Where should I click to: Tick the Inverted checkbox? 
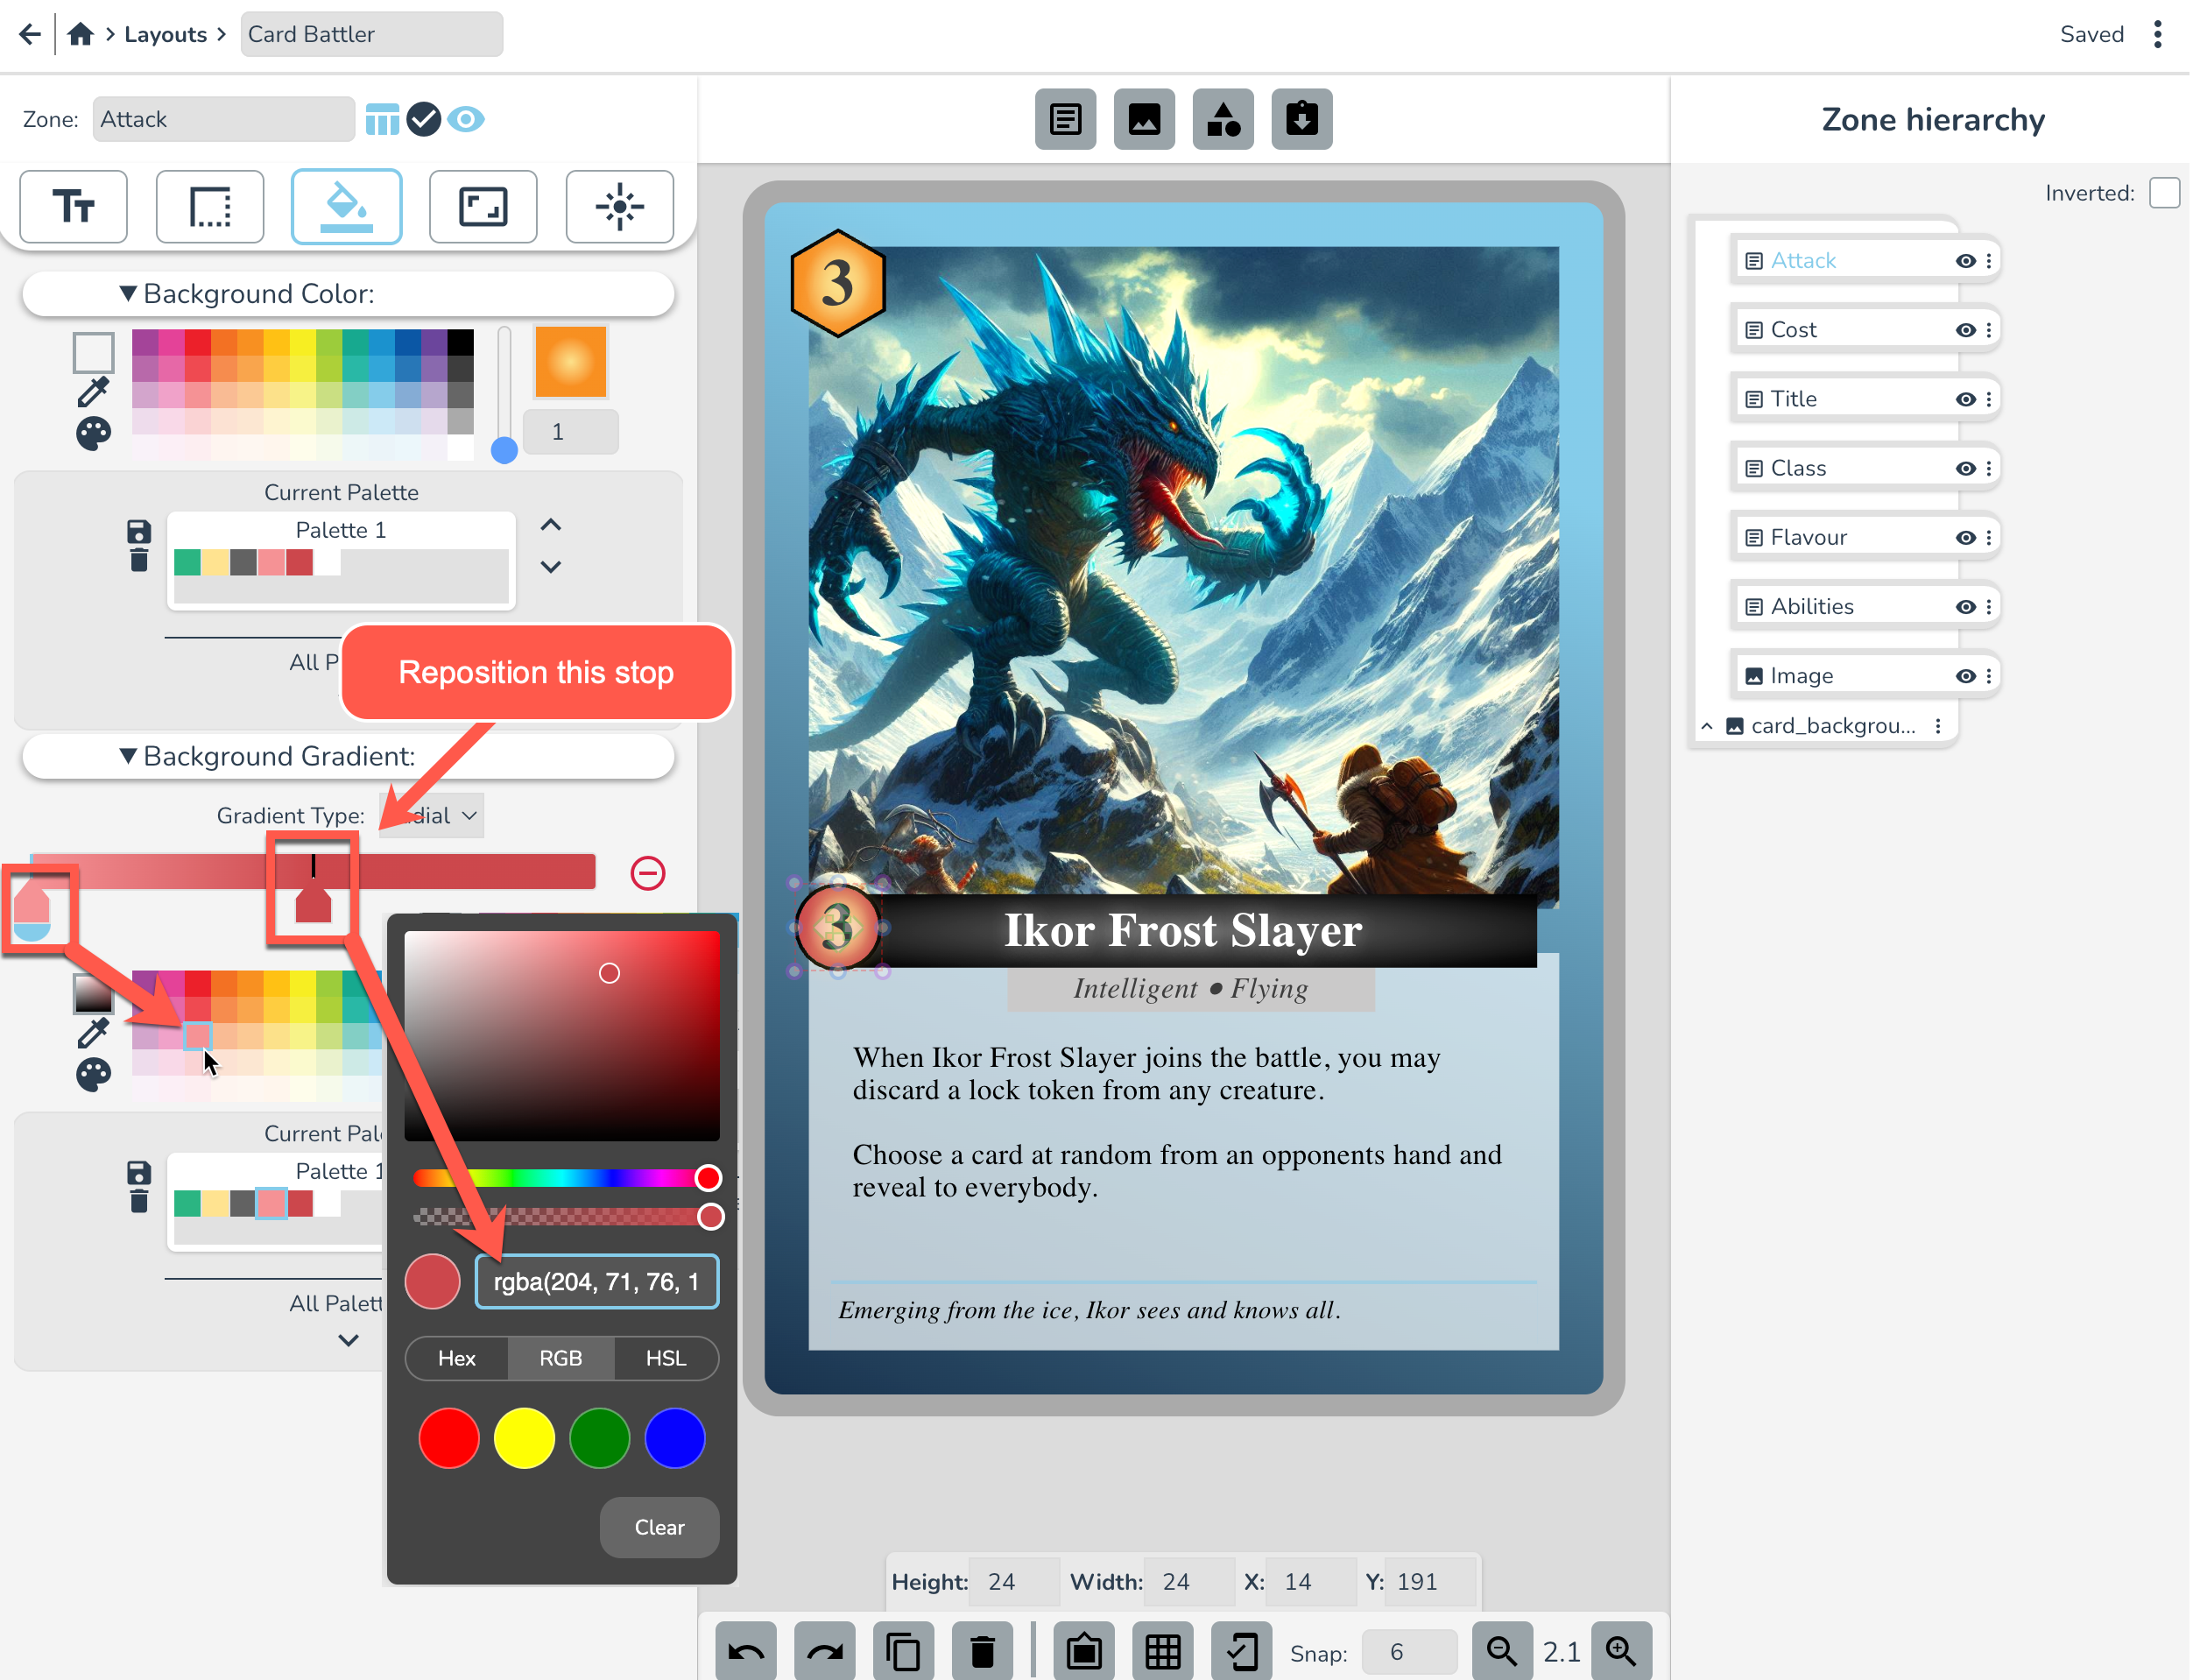coord(2164,193)
